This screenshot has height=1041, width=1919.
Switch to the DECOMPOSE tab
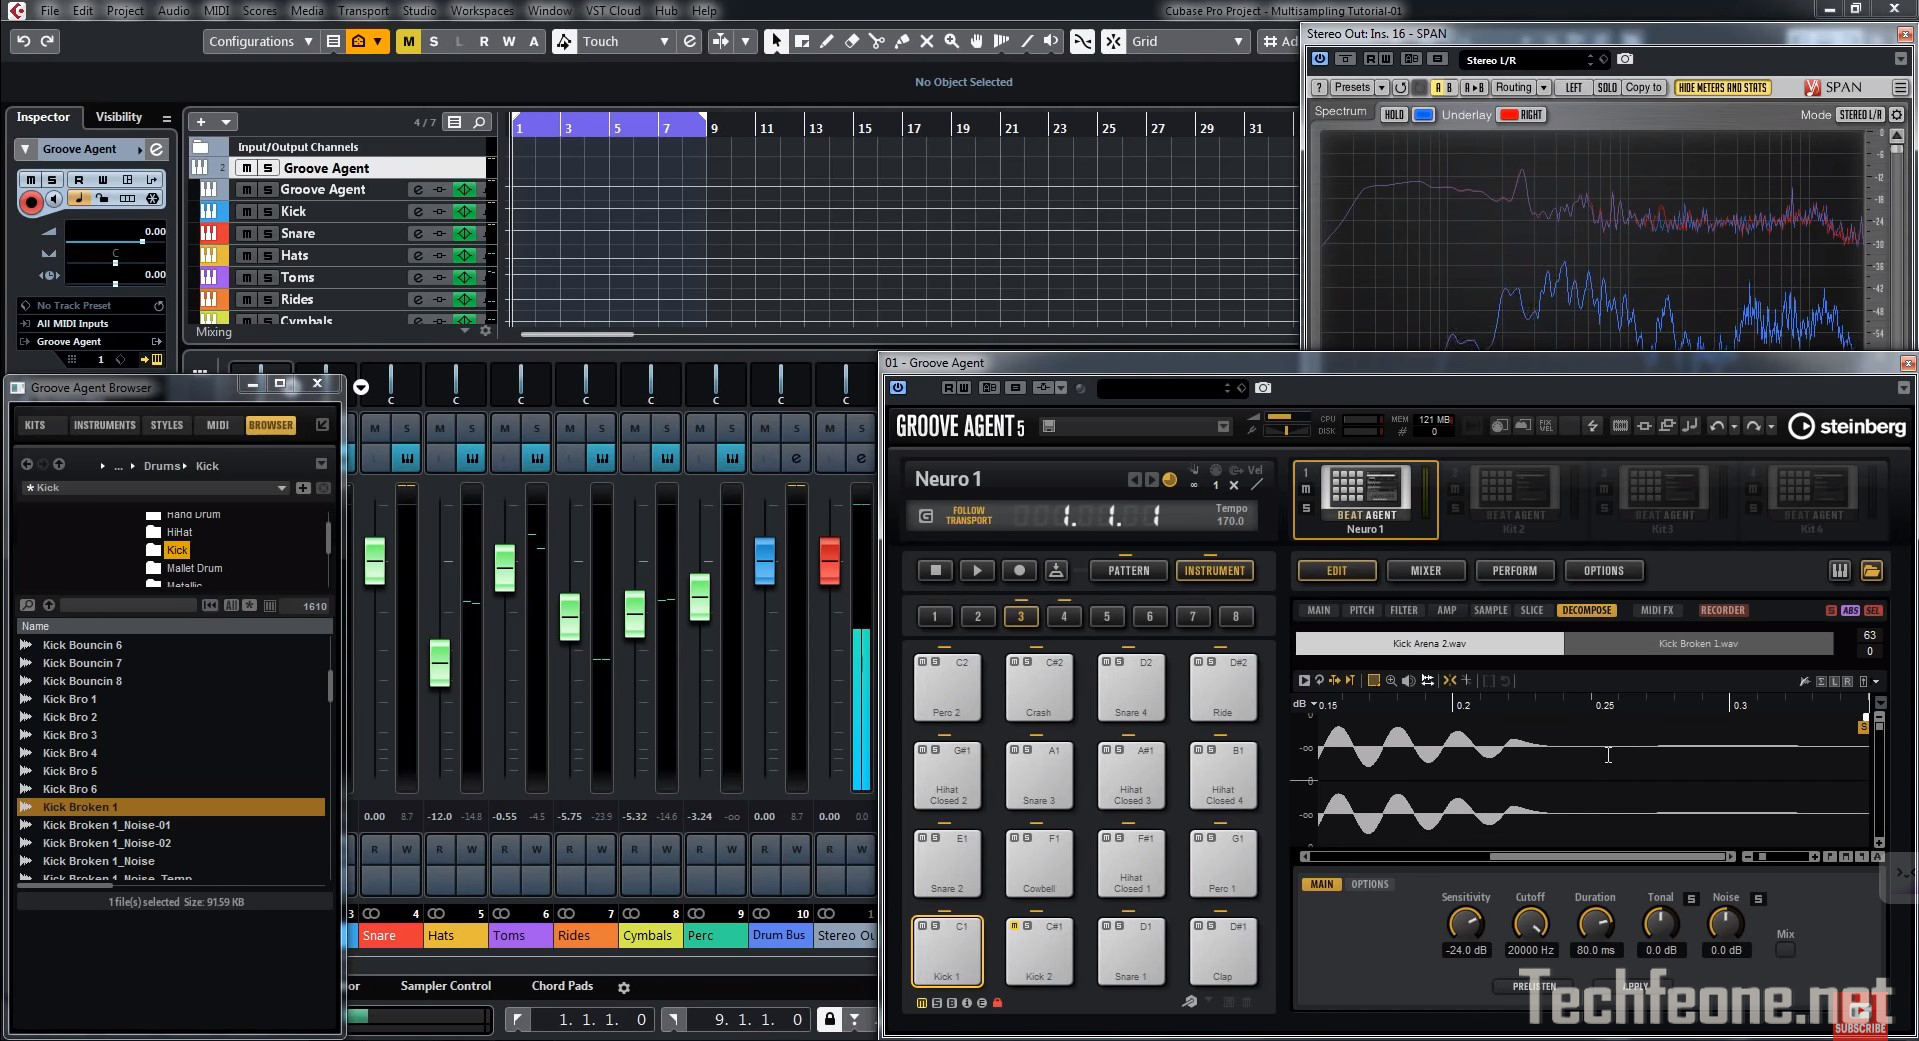click(x=1586, y=610)
